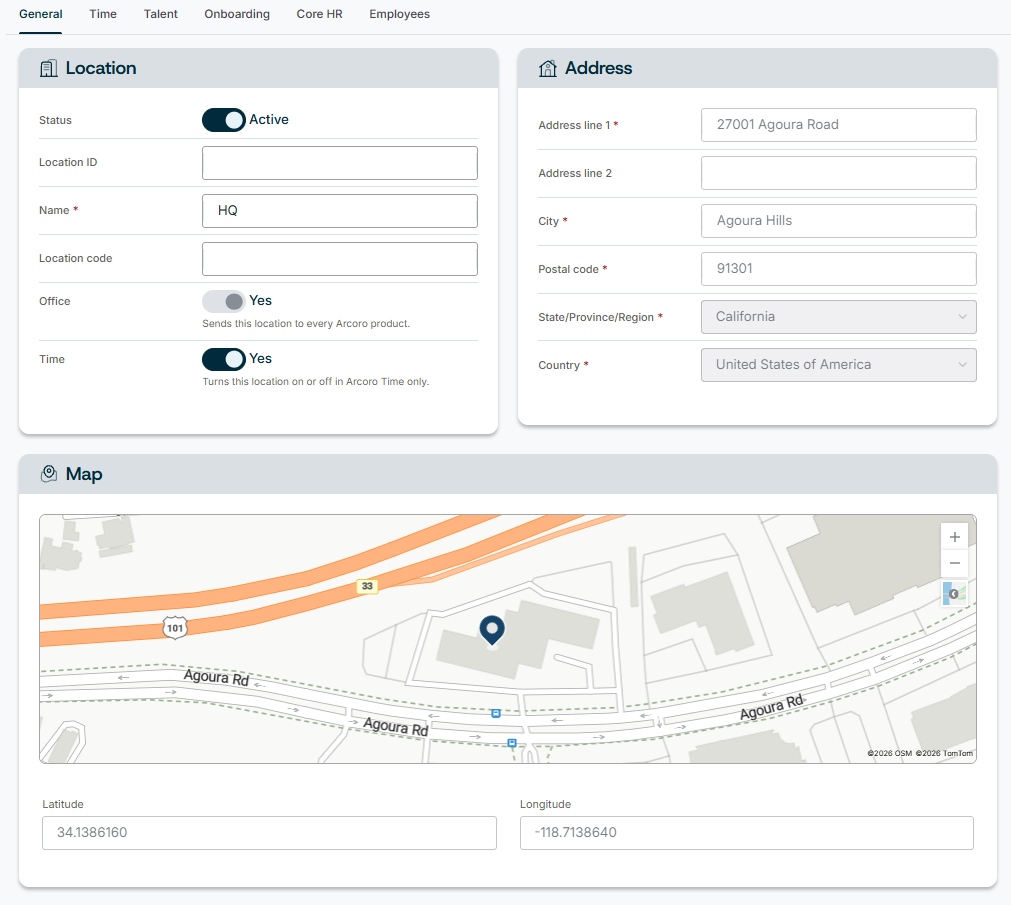
Task: Click the Name field containing HQ
Action: pyautogui.click(x=340, y=211)
